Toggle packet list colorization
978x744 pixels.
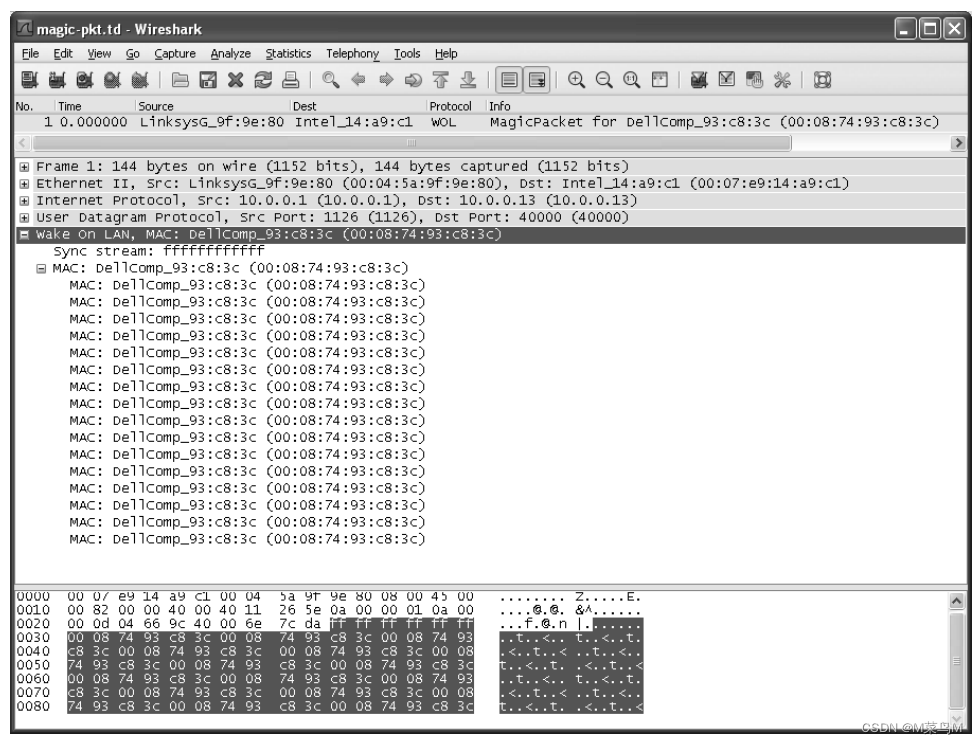coord(509,80)
